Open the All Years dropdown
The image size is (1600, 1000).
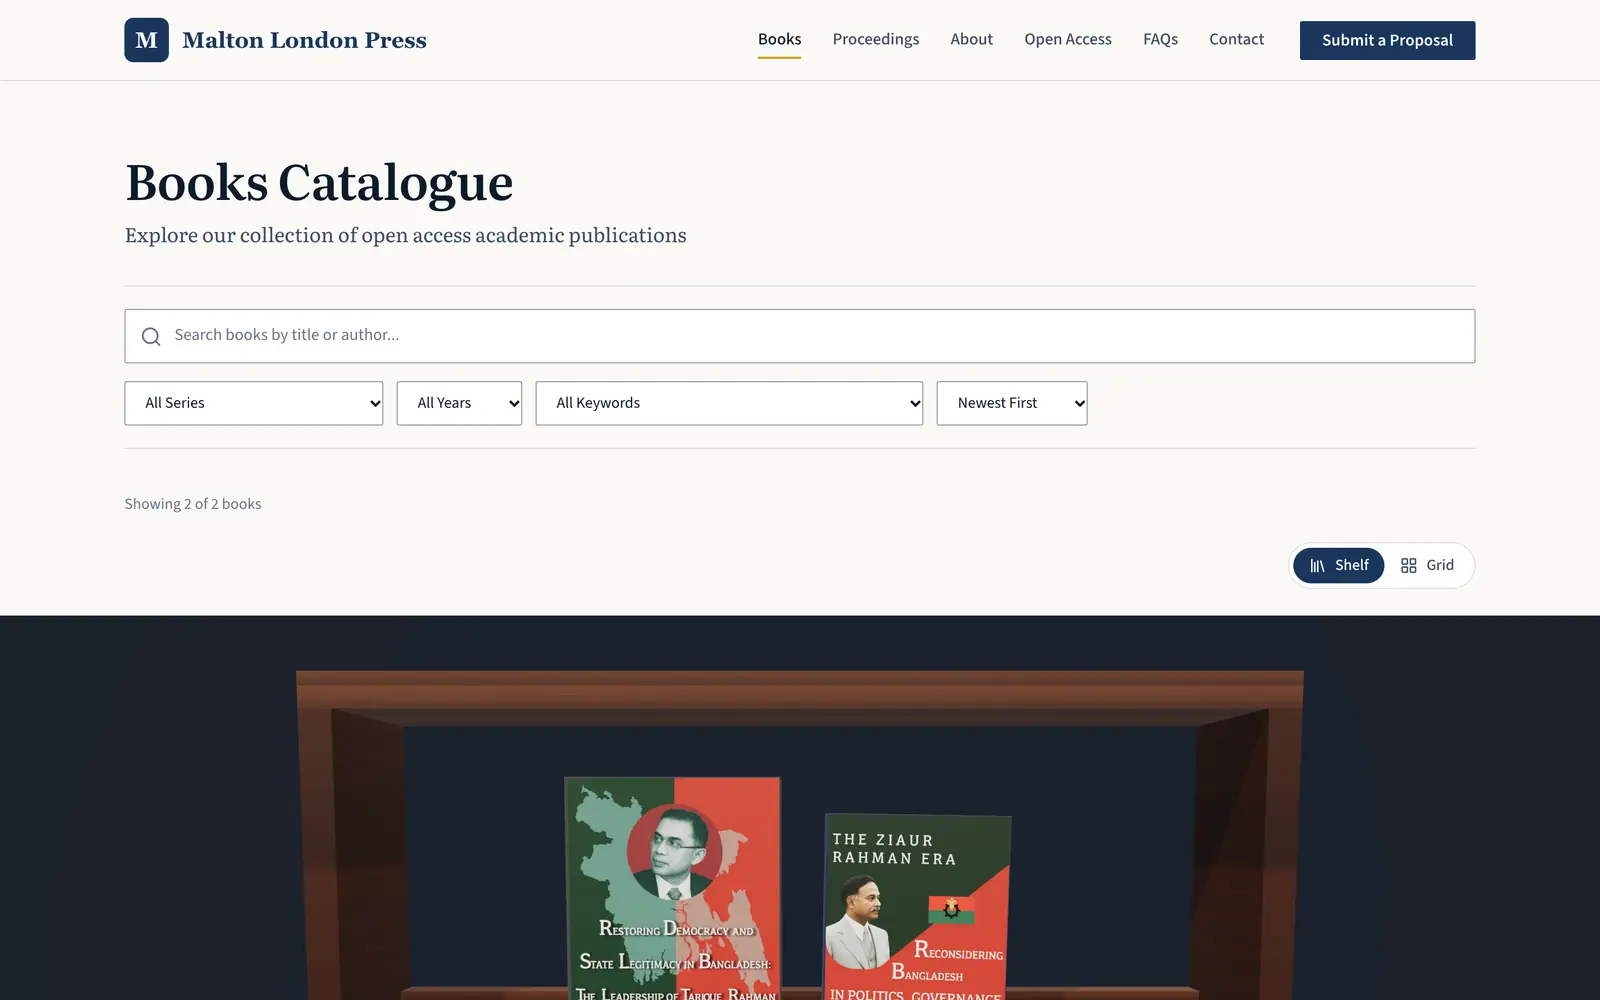click(459, 403)
